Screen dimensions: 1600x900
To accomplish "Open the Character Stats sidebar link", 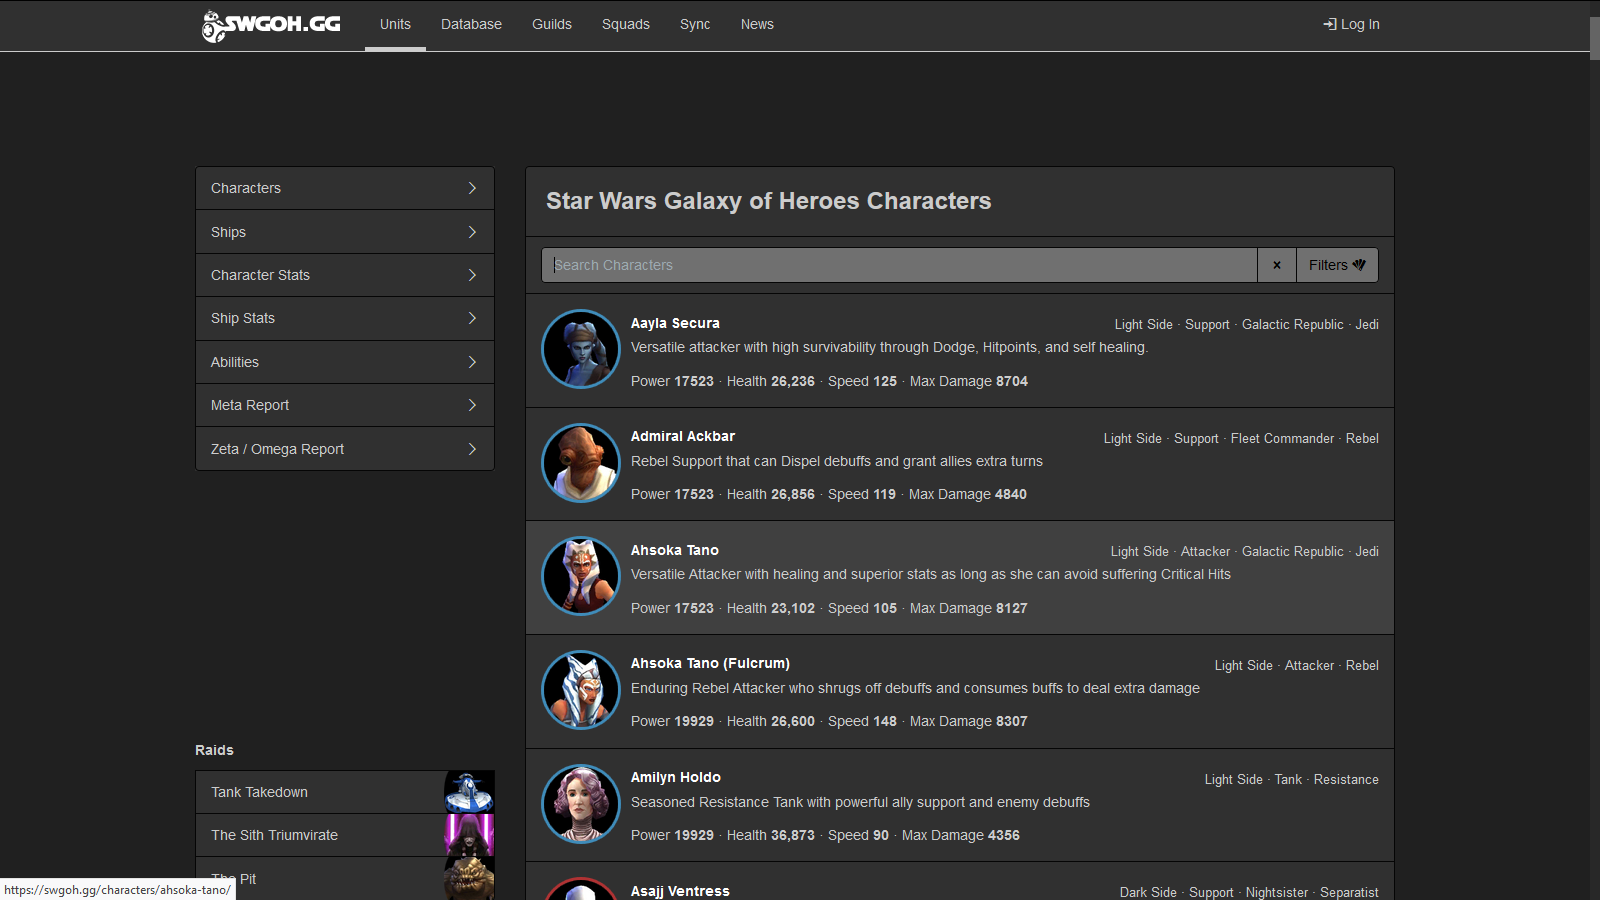I will 345,275.
